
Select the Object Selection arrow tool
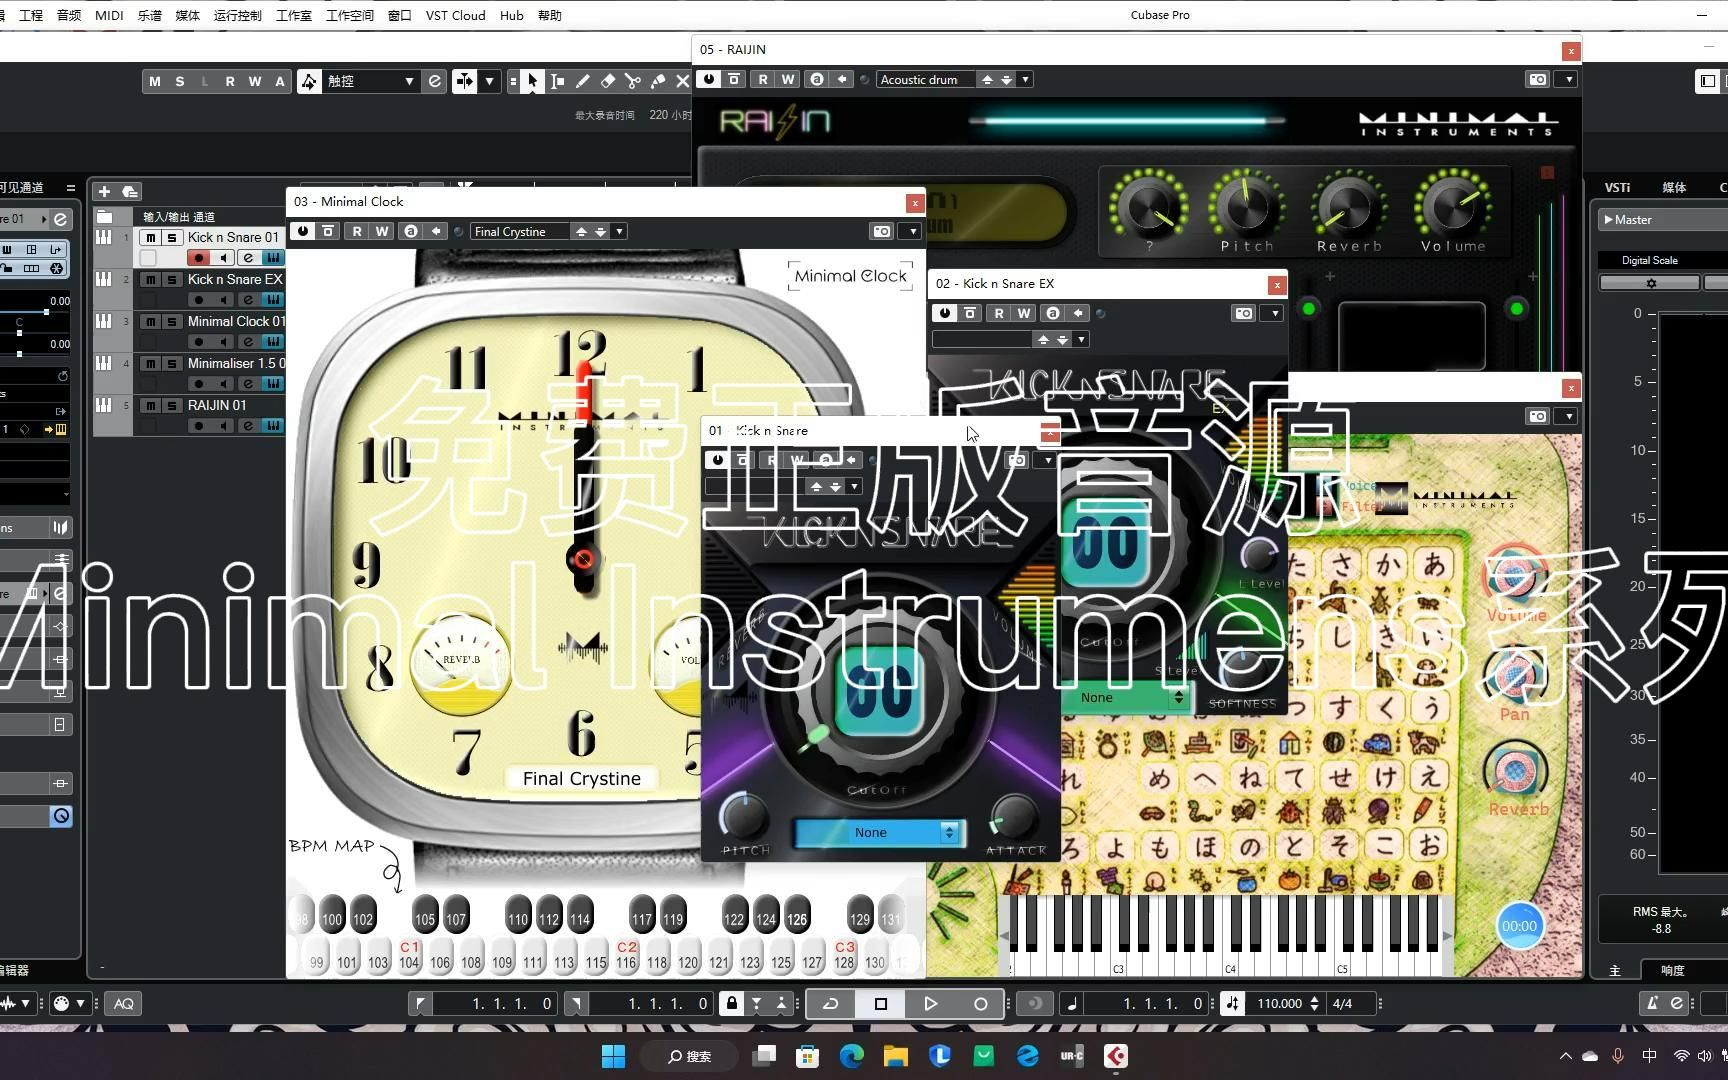(533, 81)
